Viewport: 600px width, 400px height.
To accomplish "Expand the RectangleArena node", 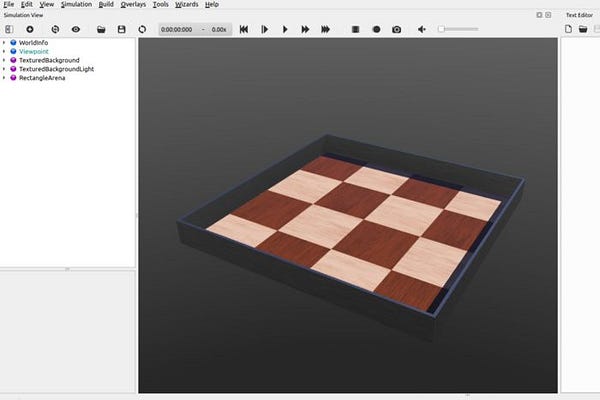I will (x=4, y=78).
